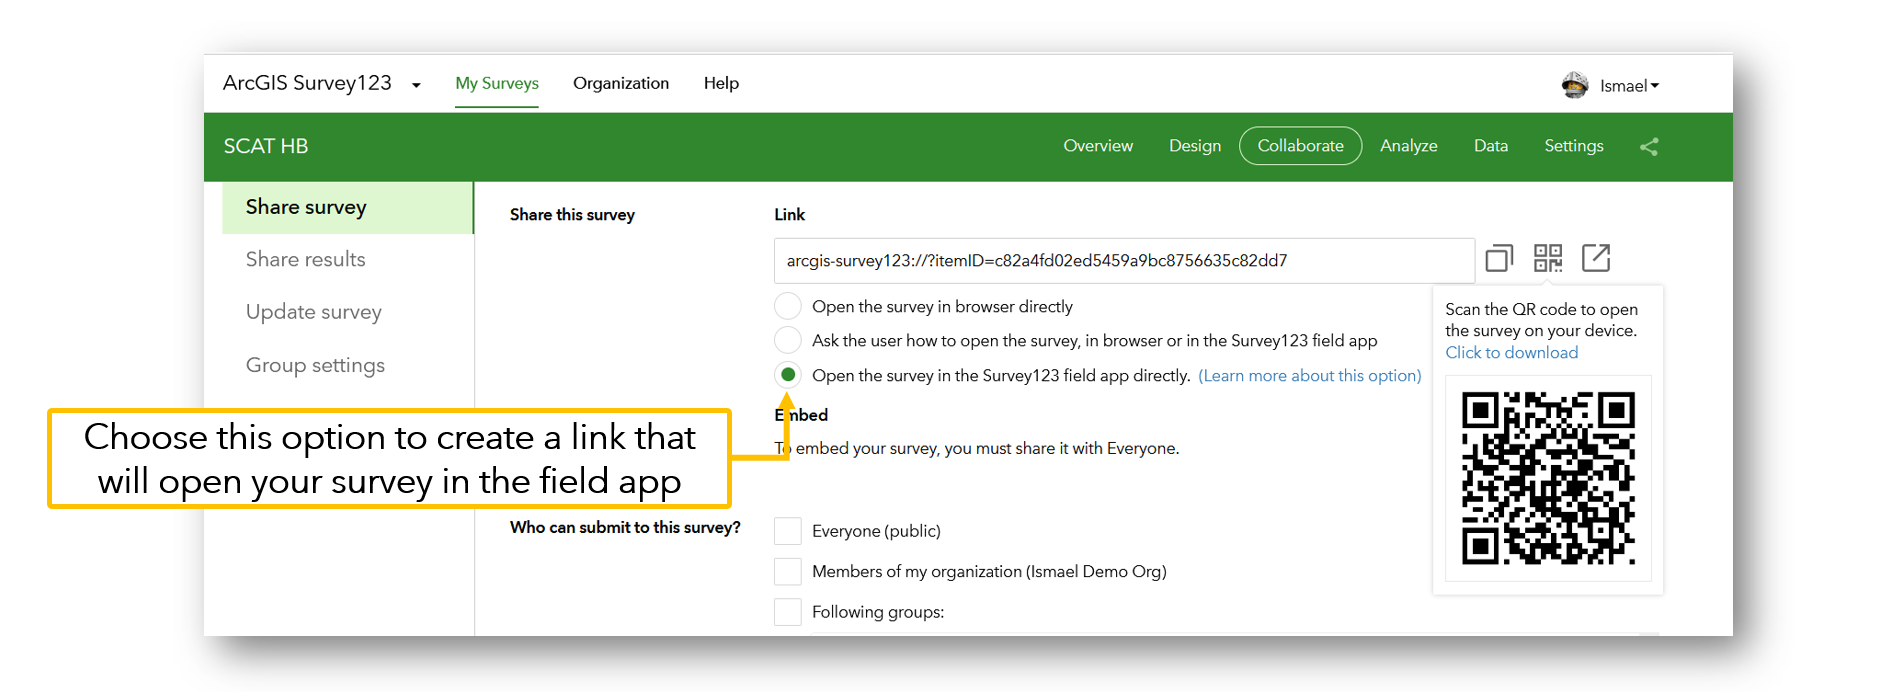Screen dimensions: 1889x692
Task: Open the Ismael account menu
Action: [x=1629, y=86]
